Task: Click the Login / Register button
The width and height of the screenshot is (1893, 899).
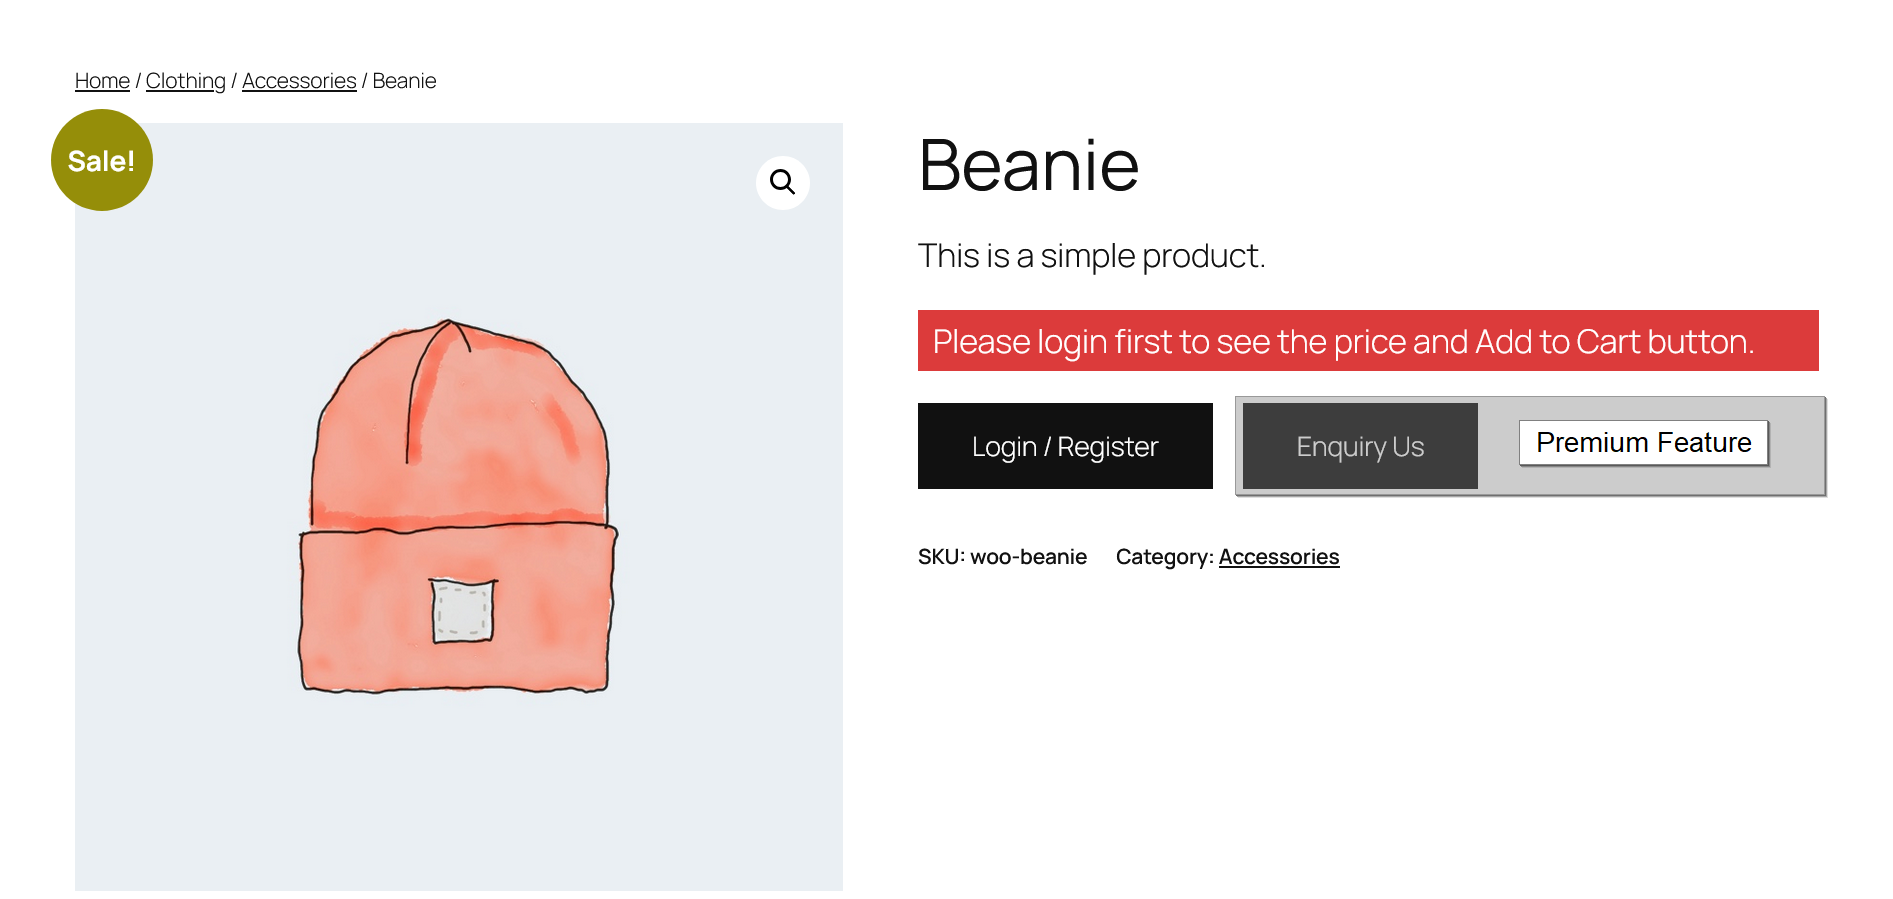Action: point(1065,446)
